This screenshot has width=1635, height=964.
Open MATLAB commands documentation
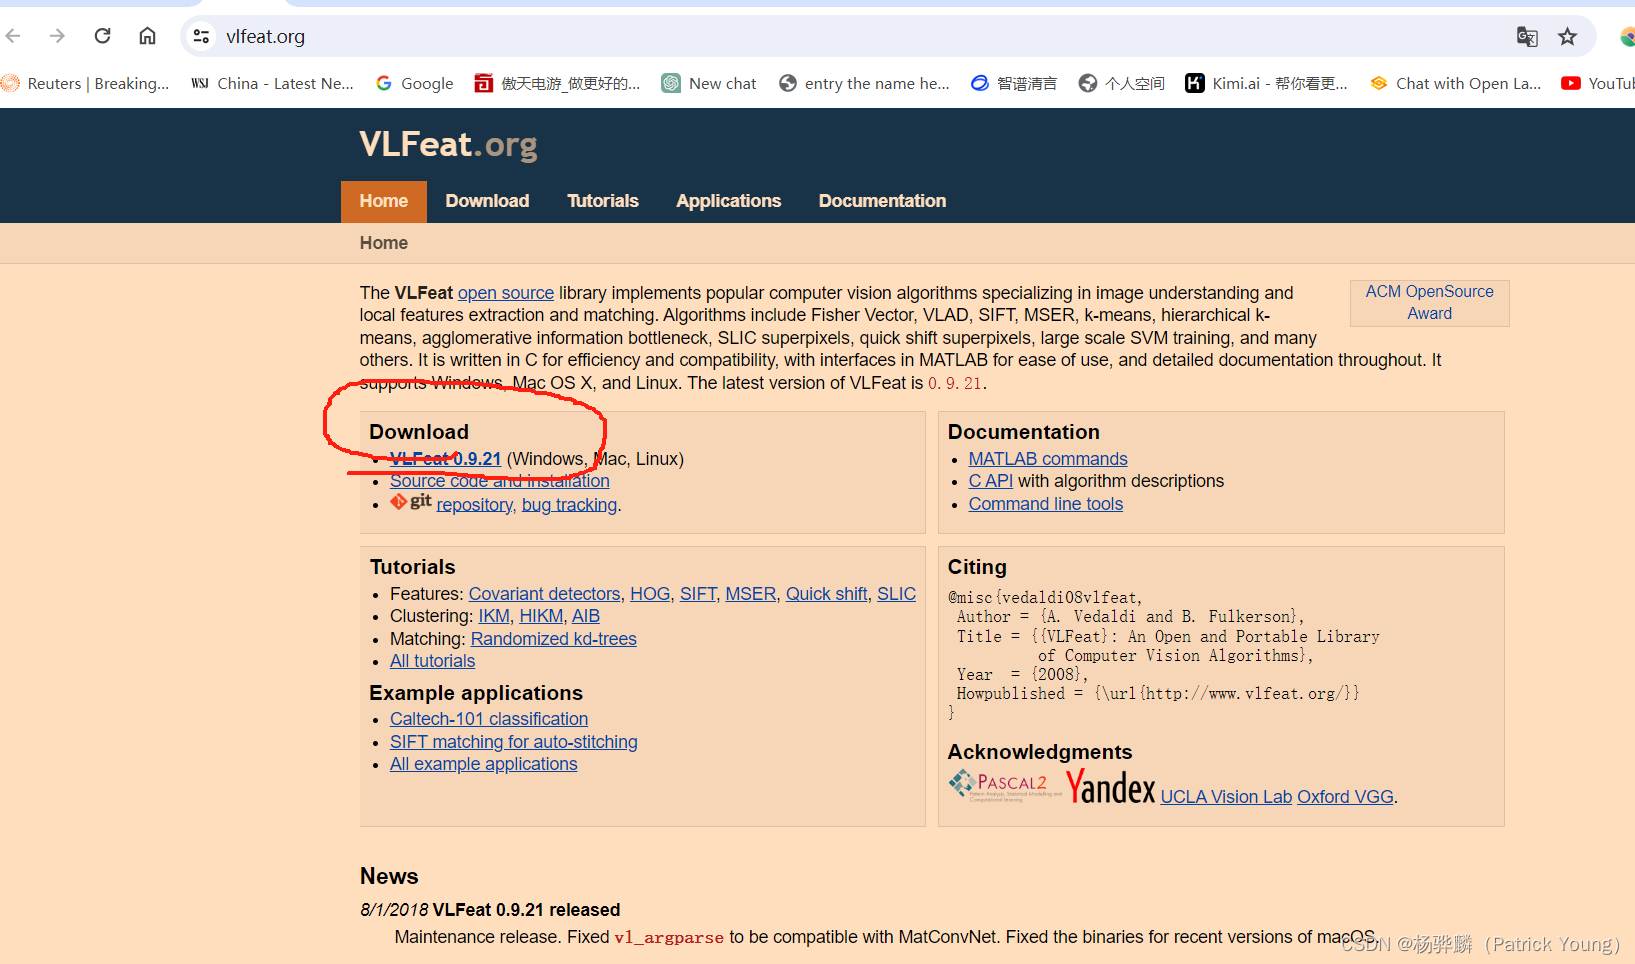pyautogui.click(x=1048, y=459)
